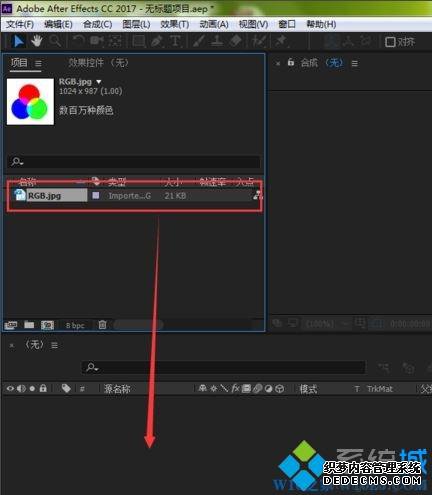Toggle the lock on the composition viewer
Screen dimensions: 432x495
[x=291, y=62]
